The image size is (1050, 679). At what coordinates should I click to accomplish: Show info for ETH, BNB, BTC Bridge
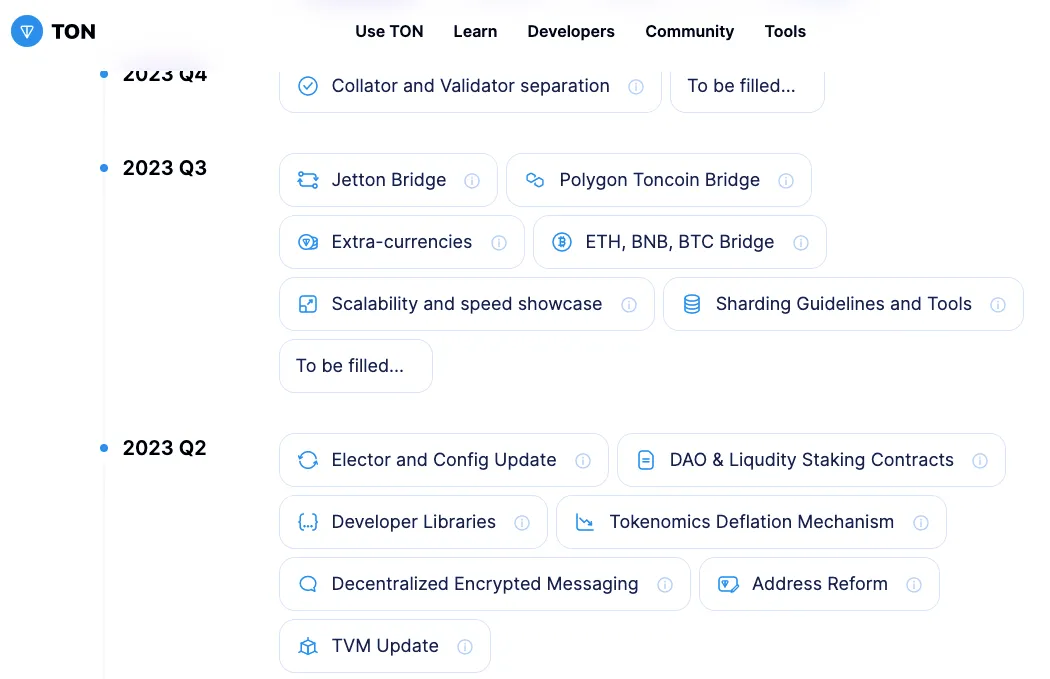tap(801, 242)
